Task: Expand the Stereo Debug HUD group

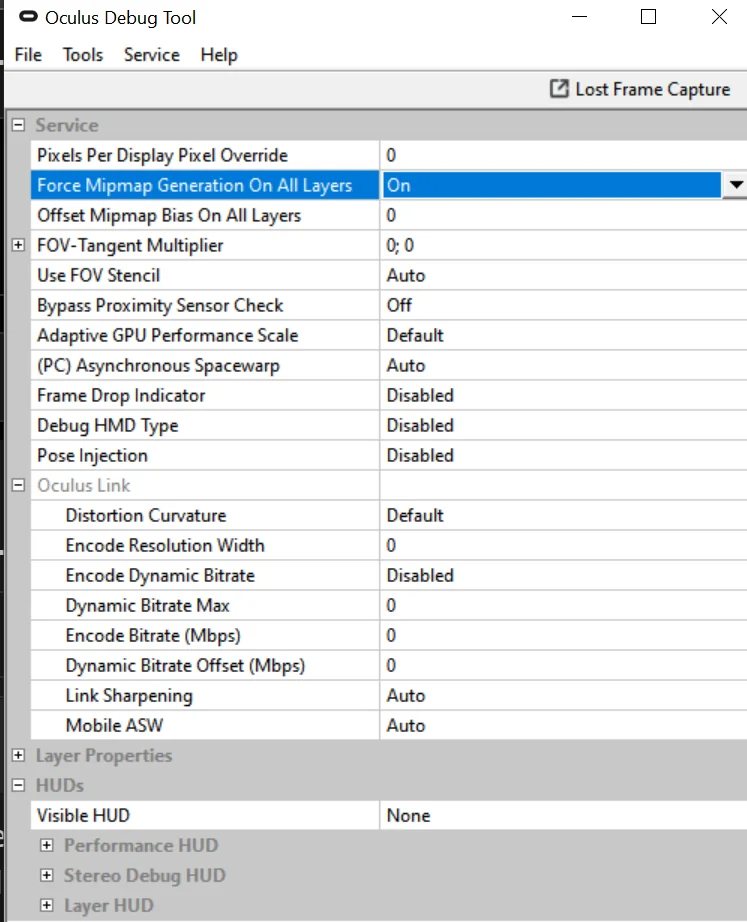Action: tap(46, 875)
